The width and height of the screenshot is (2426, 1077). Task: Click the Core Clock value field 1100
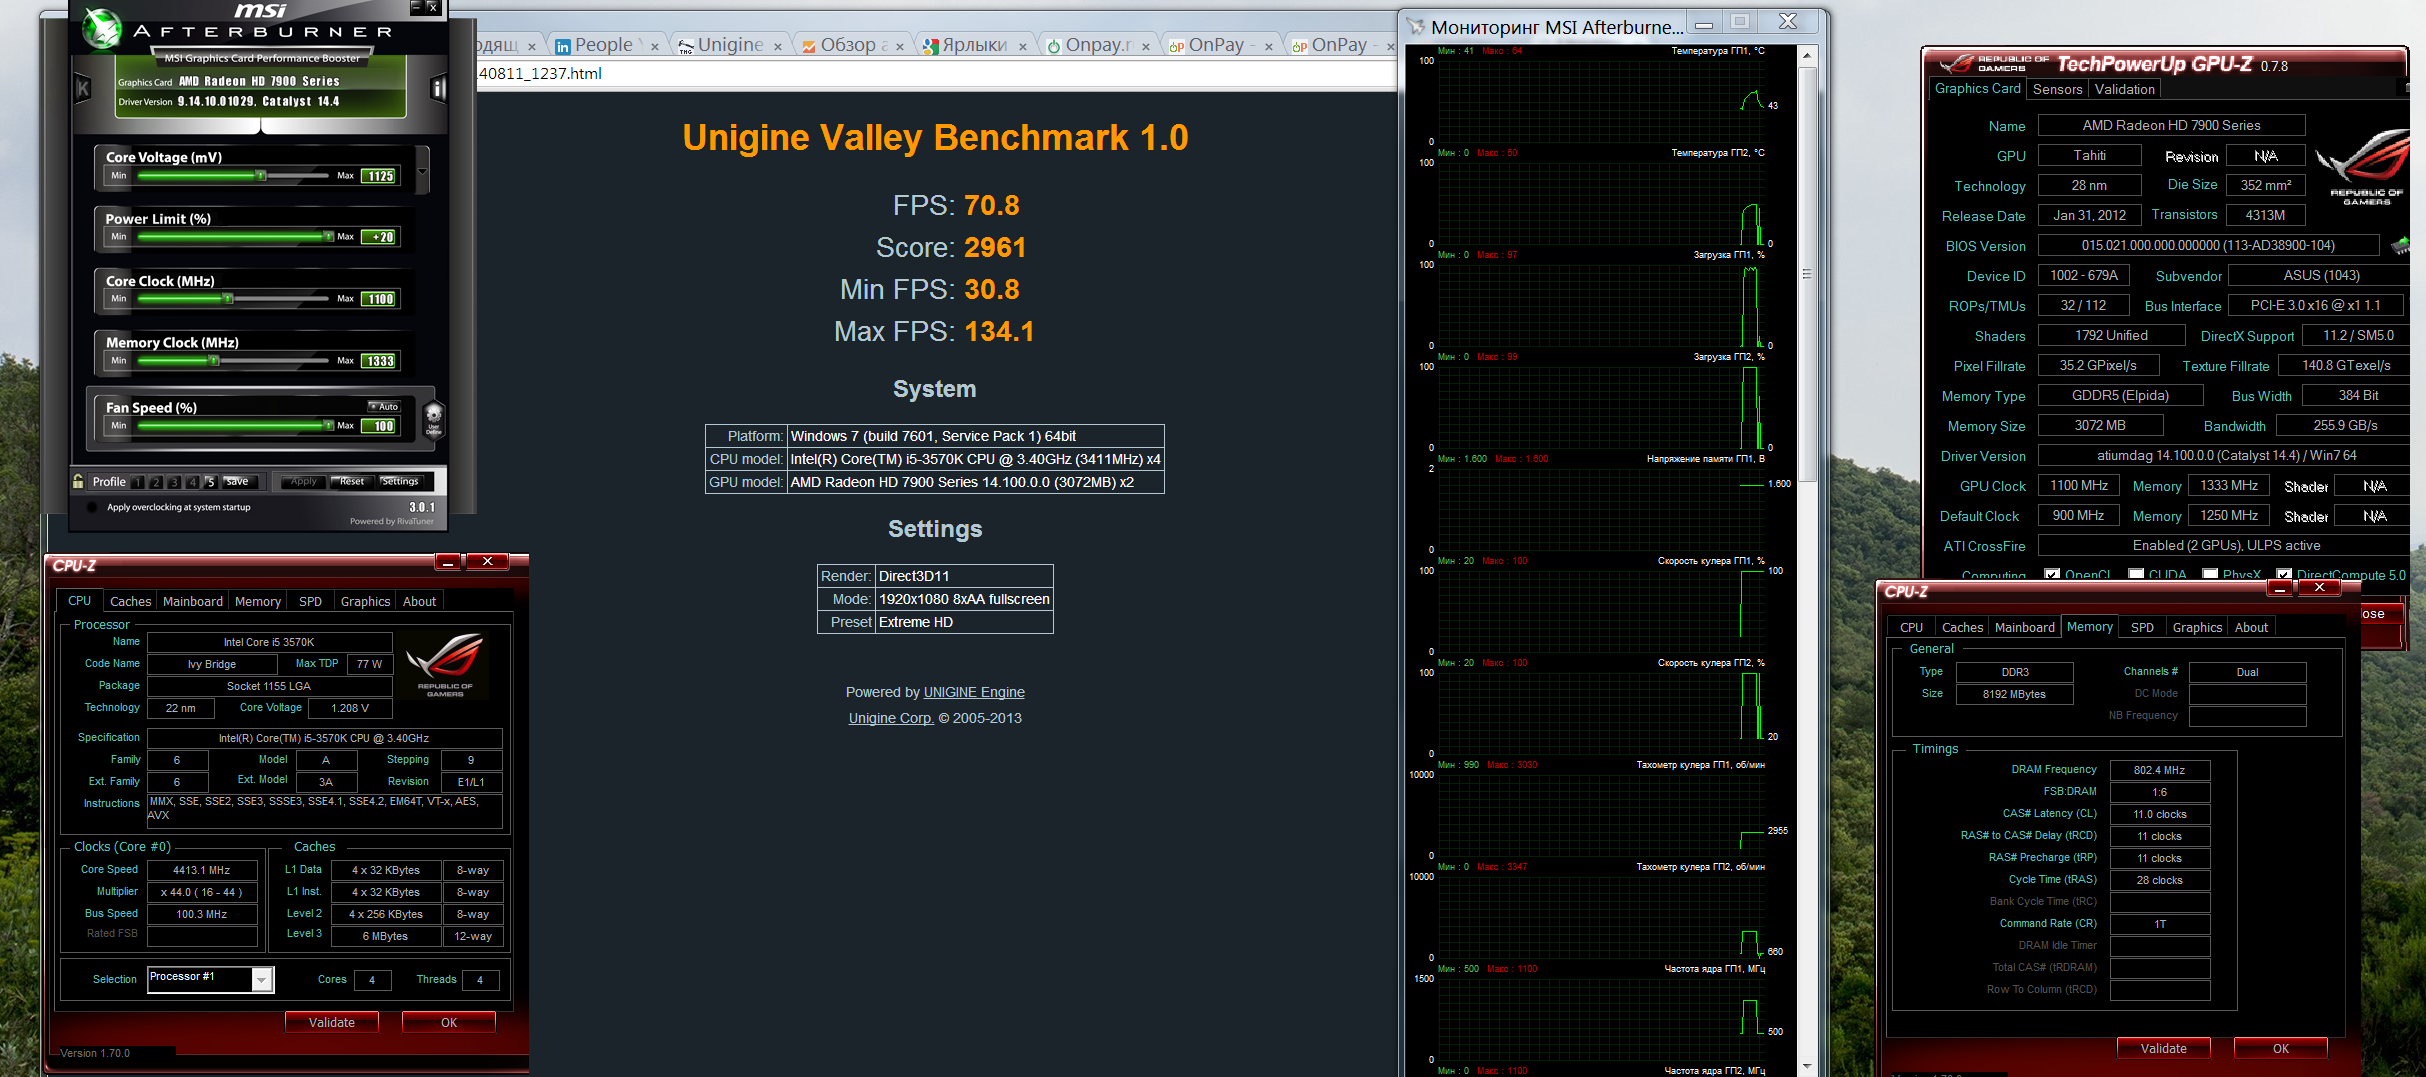point(380,299)
